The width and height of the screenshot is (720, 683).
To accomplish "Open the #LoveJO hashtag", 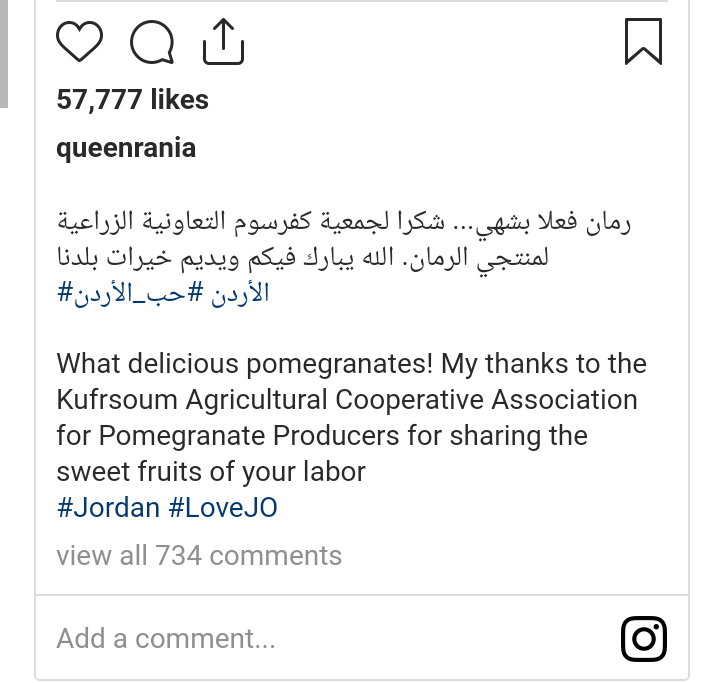I will [x=222, y=507].
